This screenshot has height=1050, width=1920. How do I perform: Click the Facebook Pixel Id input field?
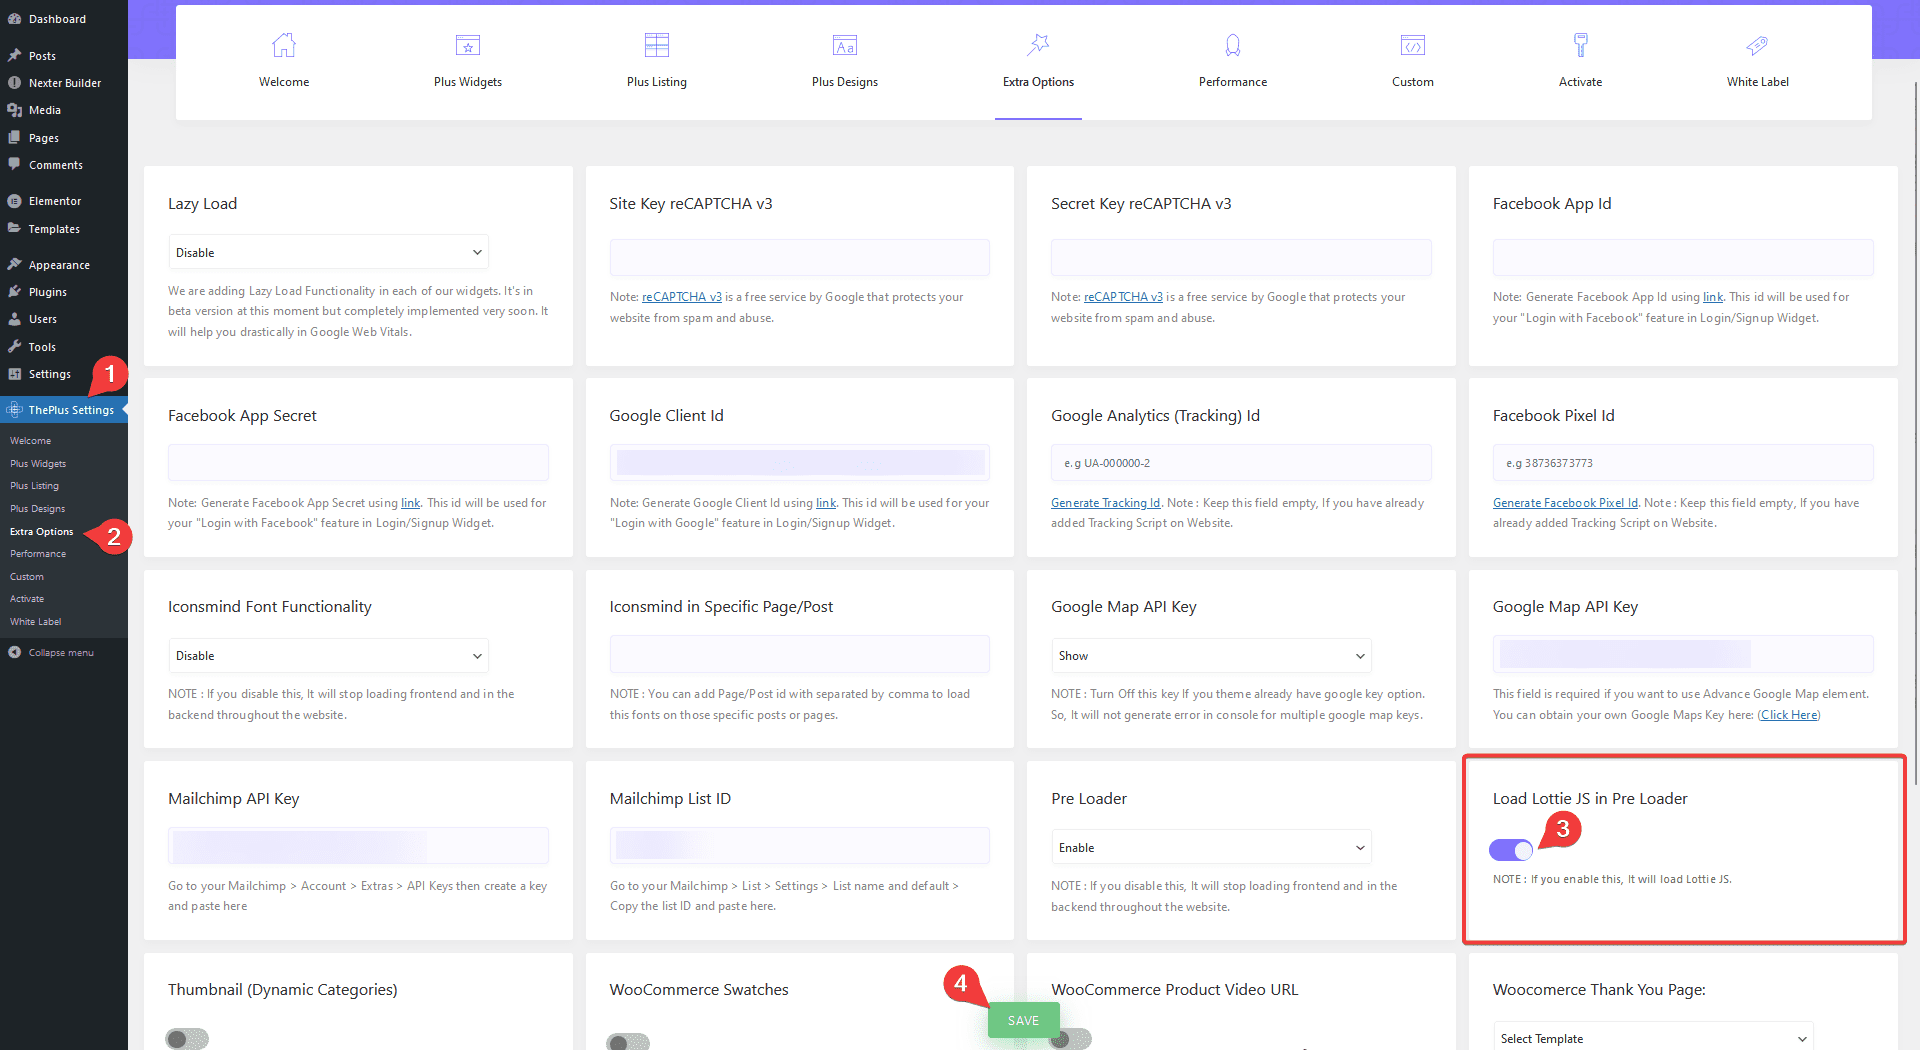tap(1683, 463)
